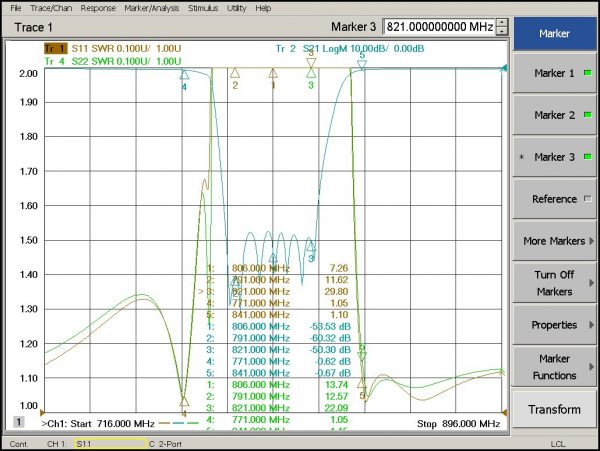Increment marker frequency with up stepper arrow

[x=502, y=23]
